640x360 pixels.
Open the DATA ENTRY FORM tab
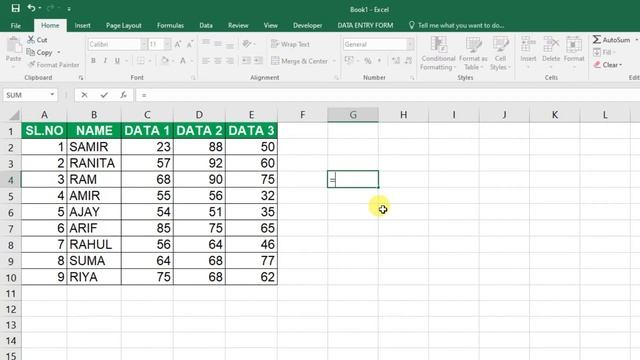tap(365, 25)
